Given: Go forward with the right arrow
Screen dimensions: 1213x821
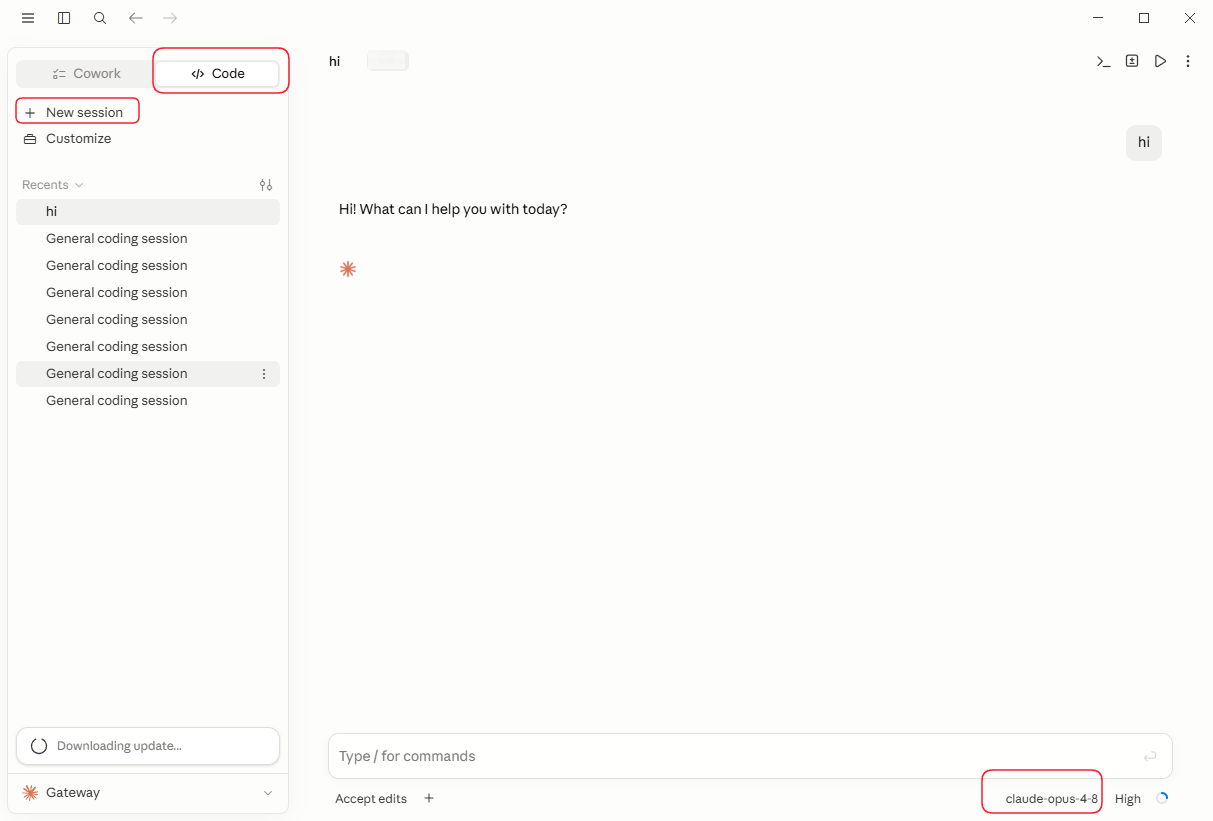Looking at the screenshot, I should point(170,18).
